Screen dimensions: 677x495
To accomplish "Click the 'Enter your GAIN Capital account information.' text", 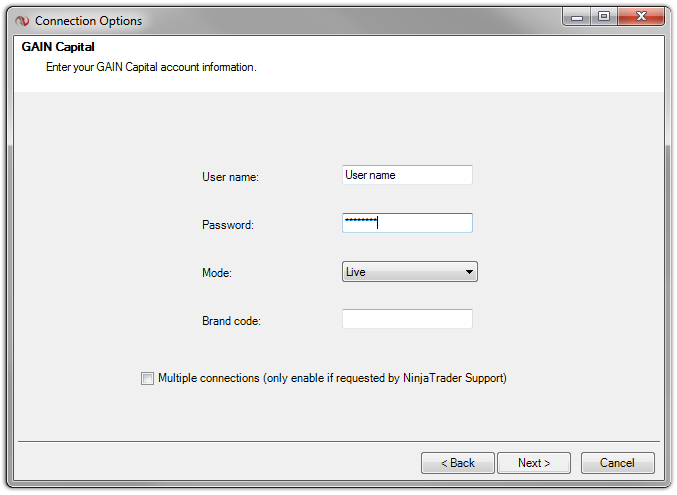I will click(151, 67).
